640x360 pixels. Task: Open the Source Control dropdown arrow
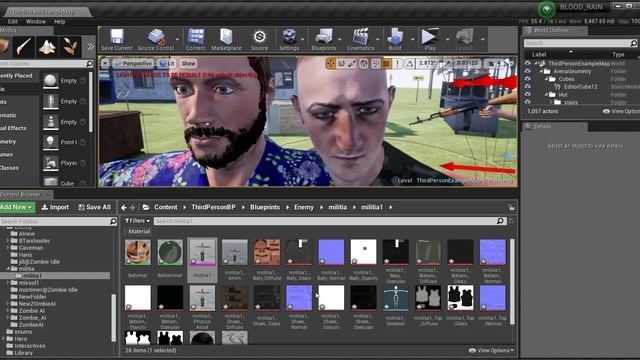tap(177, 40)
